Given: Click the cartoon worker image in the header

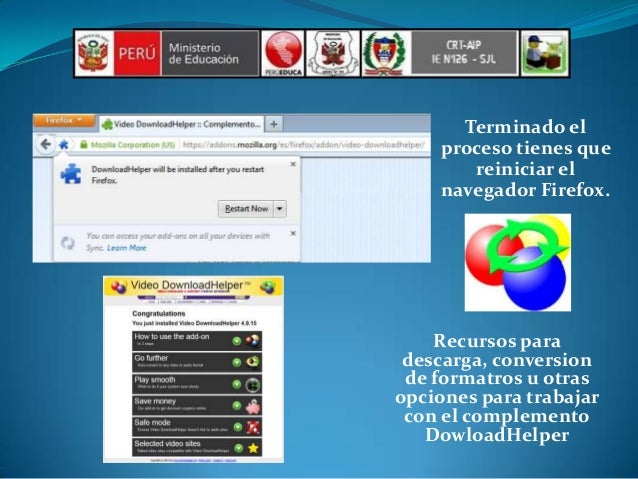Looking at the screenshot, I should (x=544, y=53).
